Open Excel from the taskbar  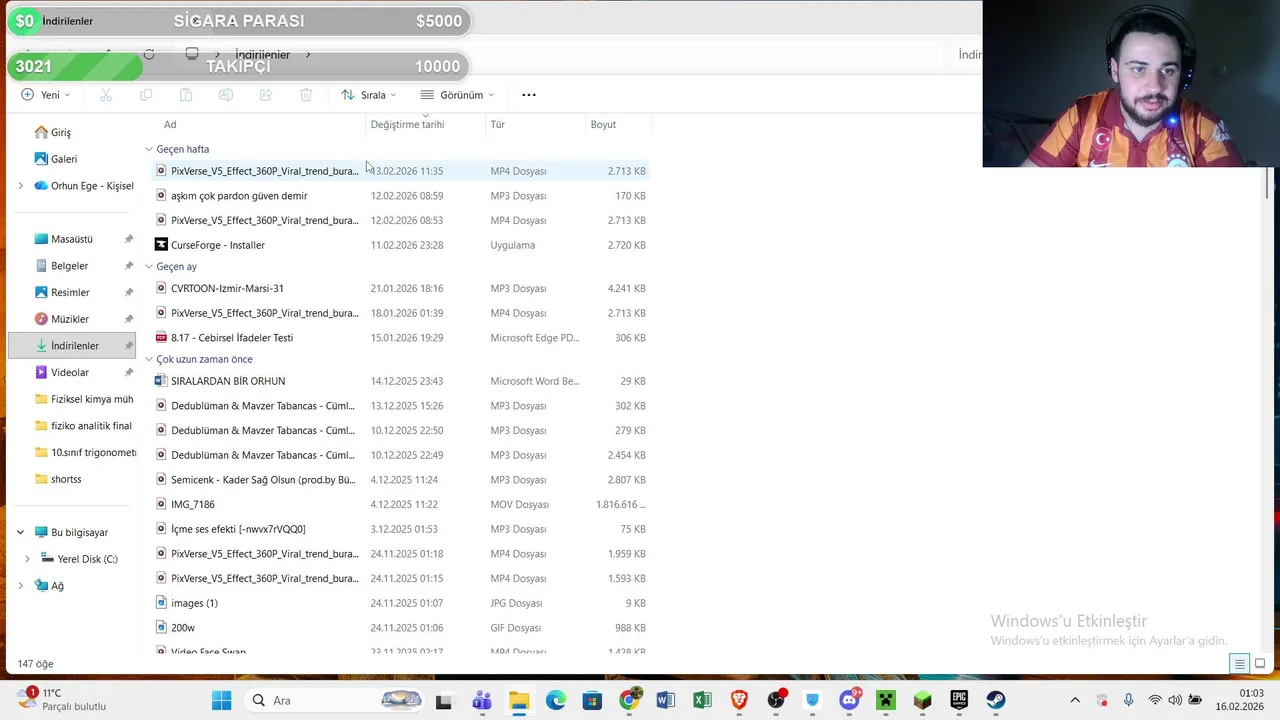coord(703,700)
